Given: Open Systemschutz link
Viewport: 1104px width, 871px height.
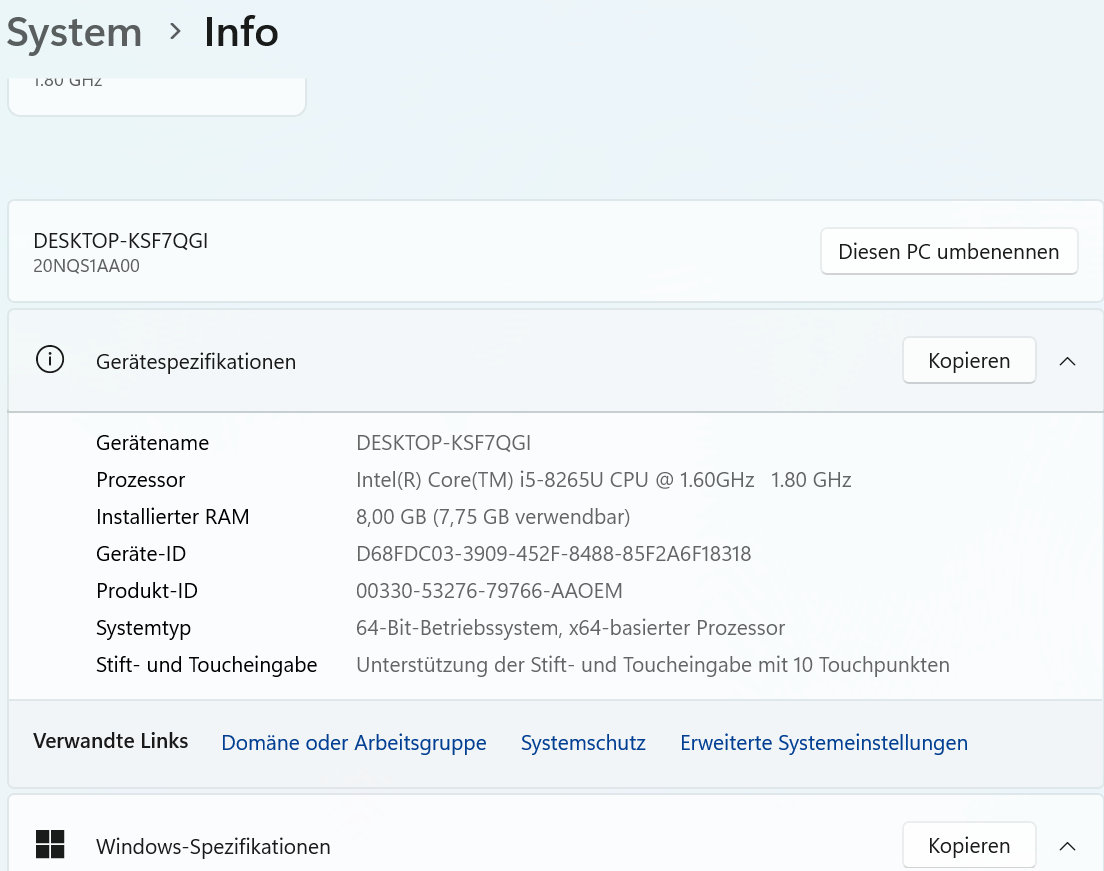Looking at the screenshot, I should pyautogui.click(x=583, y=743).
